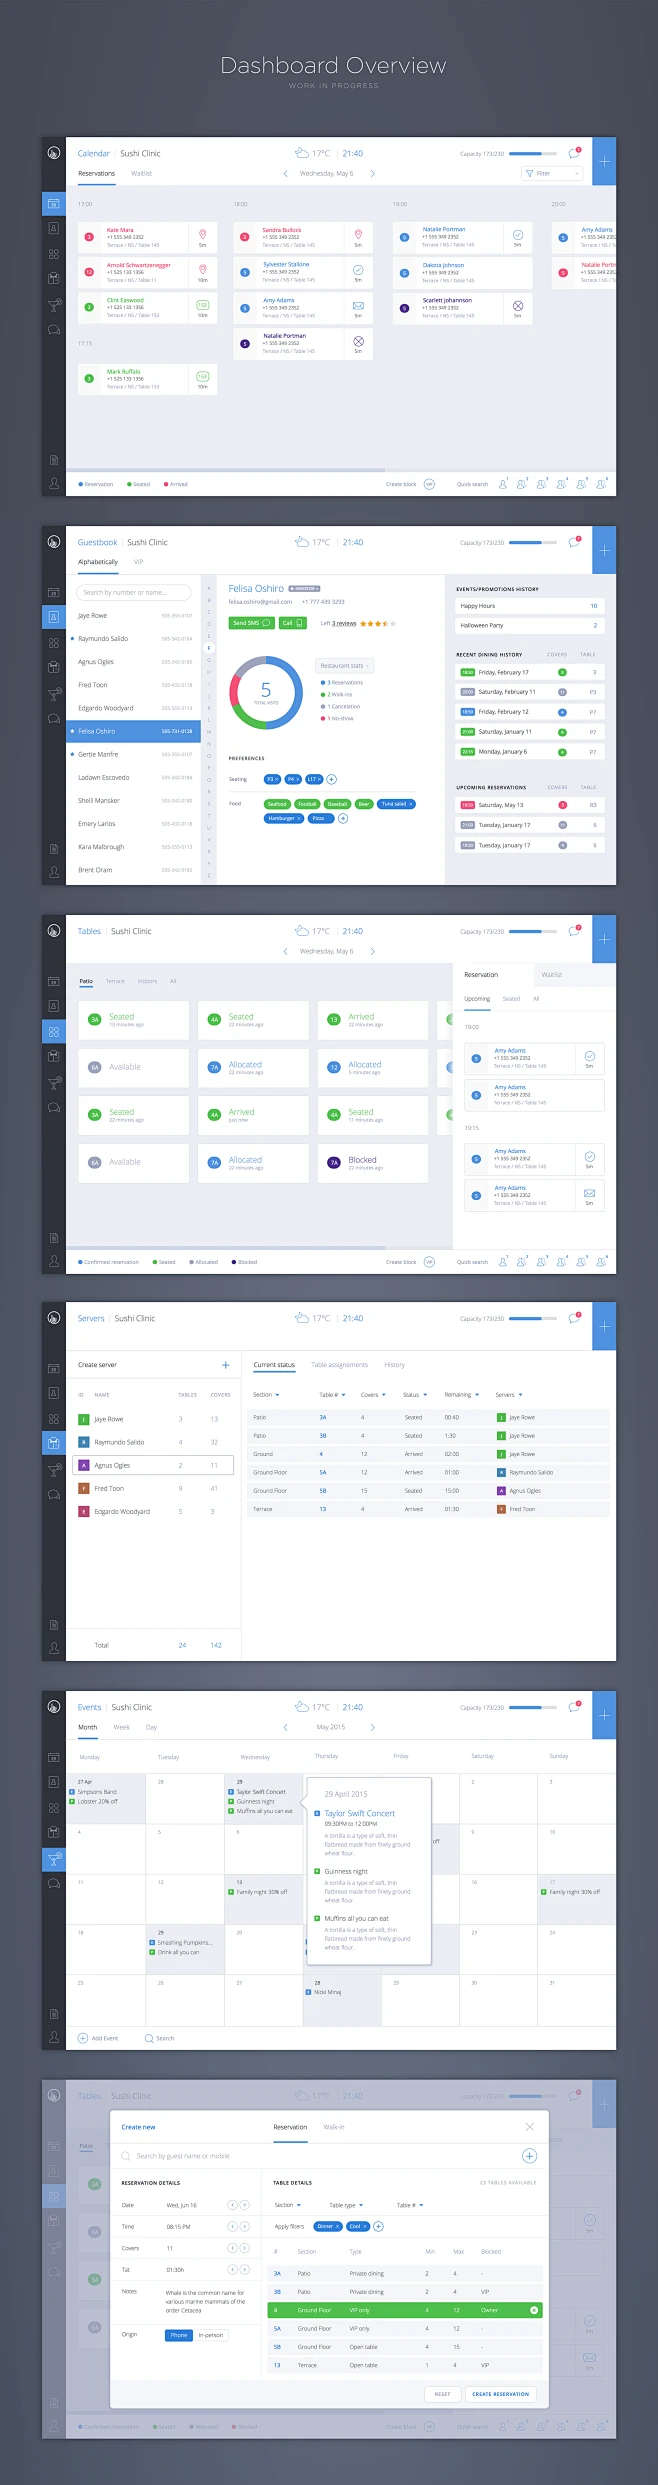The width and height of the screenshot is (658, 2485).
Task: Click the plus icon beside Create server
Action: click(x=225, y=1365)
